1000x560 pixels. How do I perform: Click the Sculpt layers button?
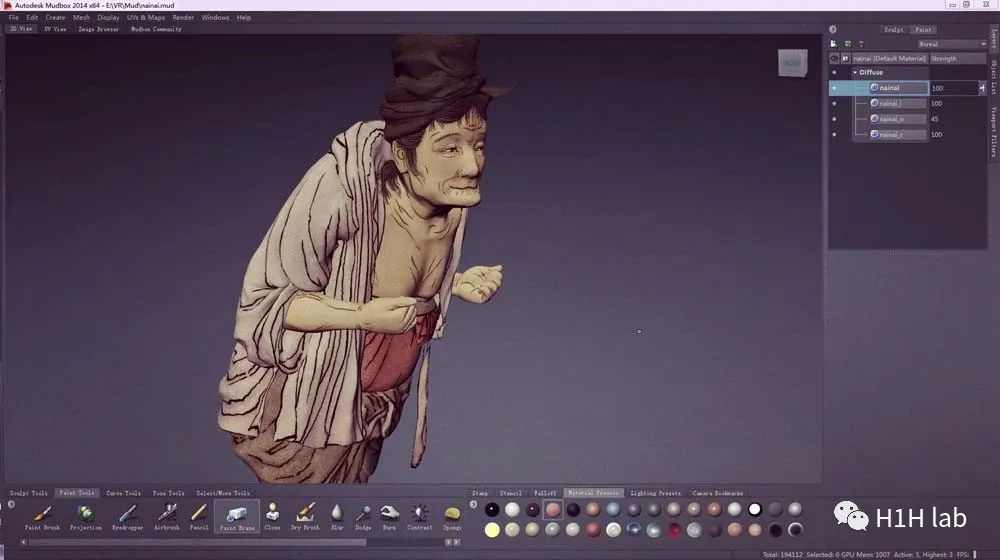coord(893,30)
